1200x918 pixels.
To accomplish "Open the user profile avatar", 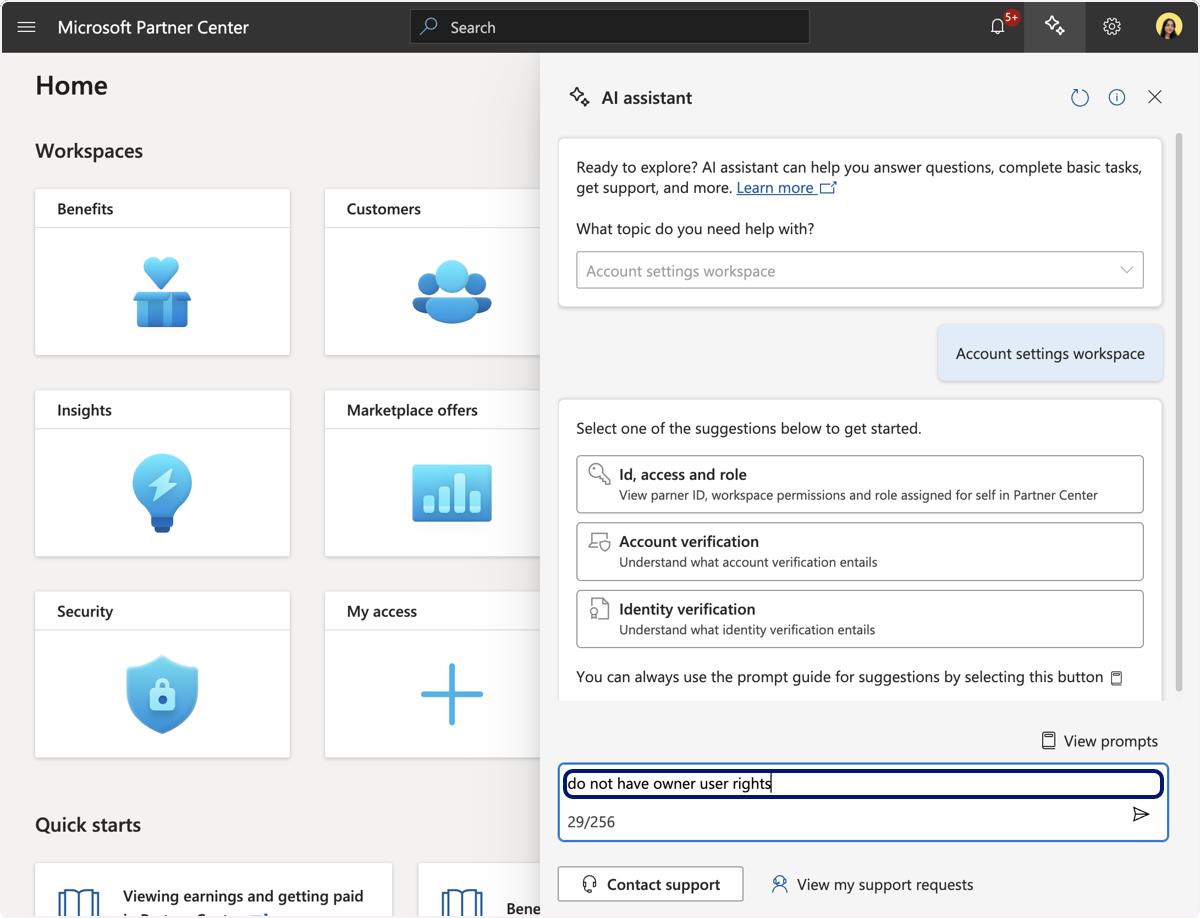I will click(x=1169, y=27).
